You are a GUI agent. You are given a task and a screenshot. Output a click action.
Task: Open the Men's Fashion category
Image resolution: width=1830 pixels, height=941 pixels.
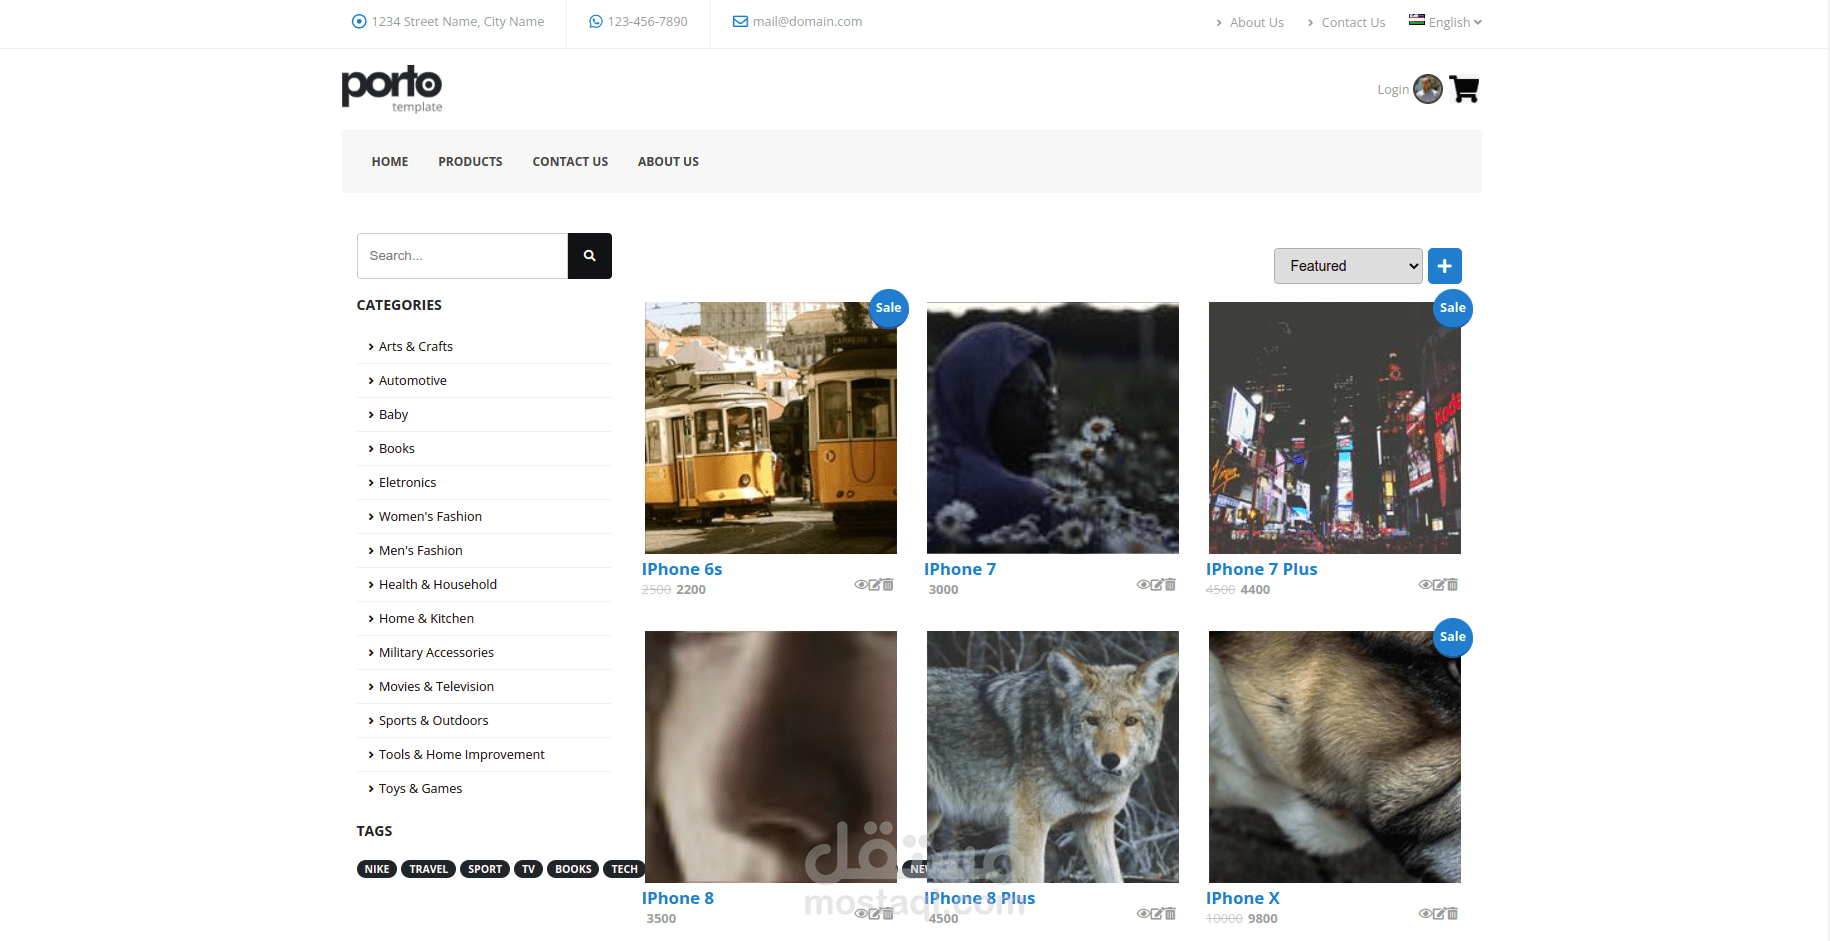[x=421, y=551]
